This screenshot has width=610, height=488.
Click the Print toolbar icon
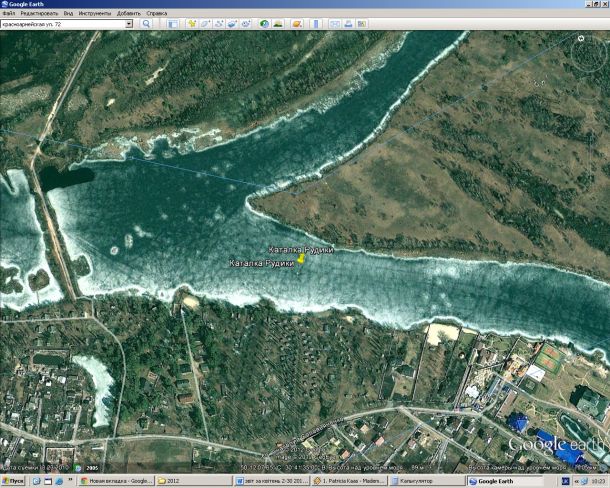(x=346, y=23)
